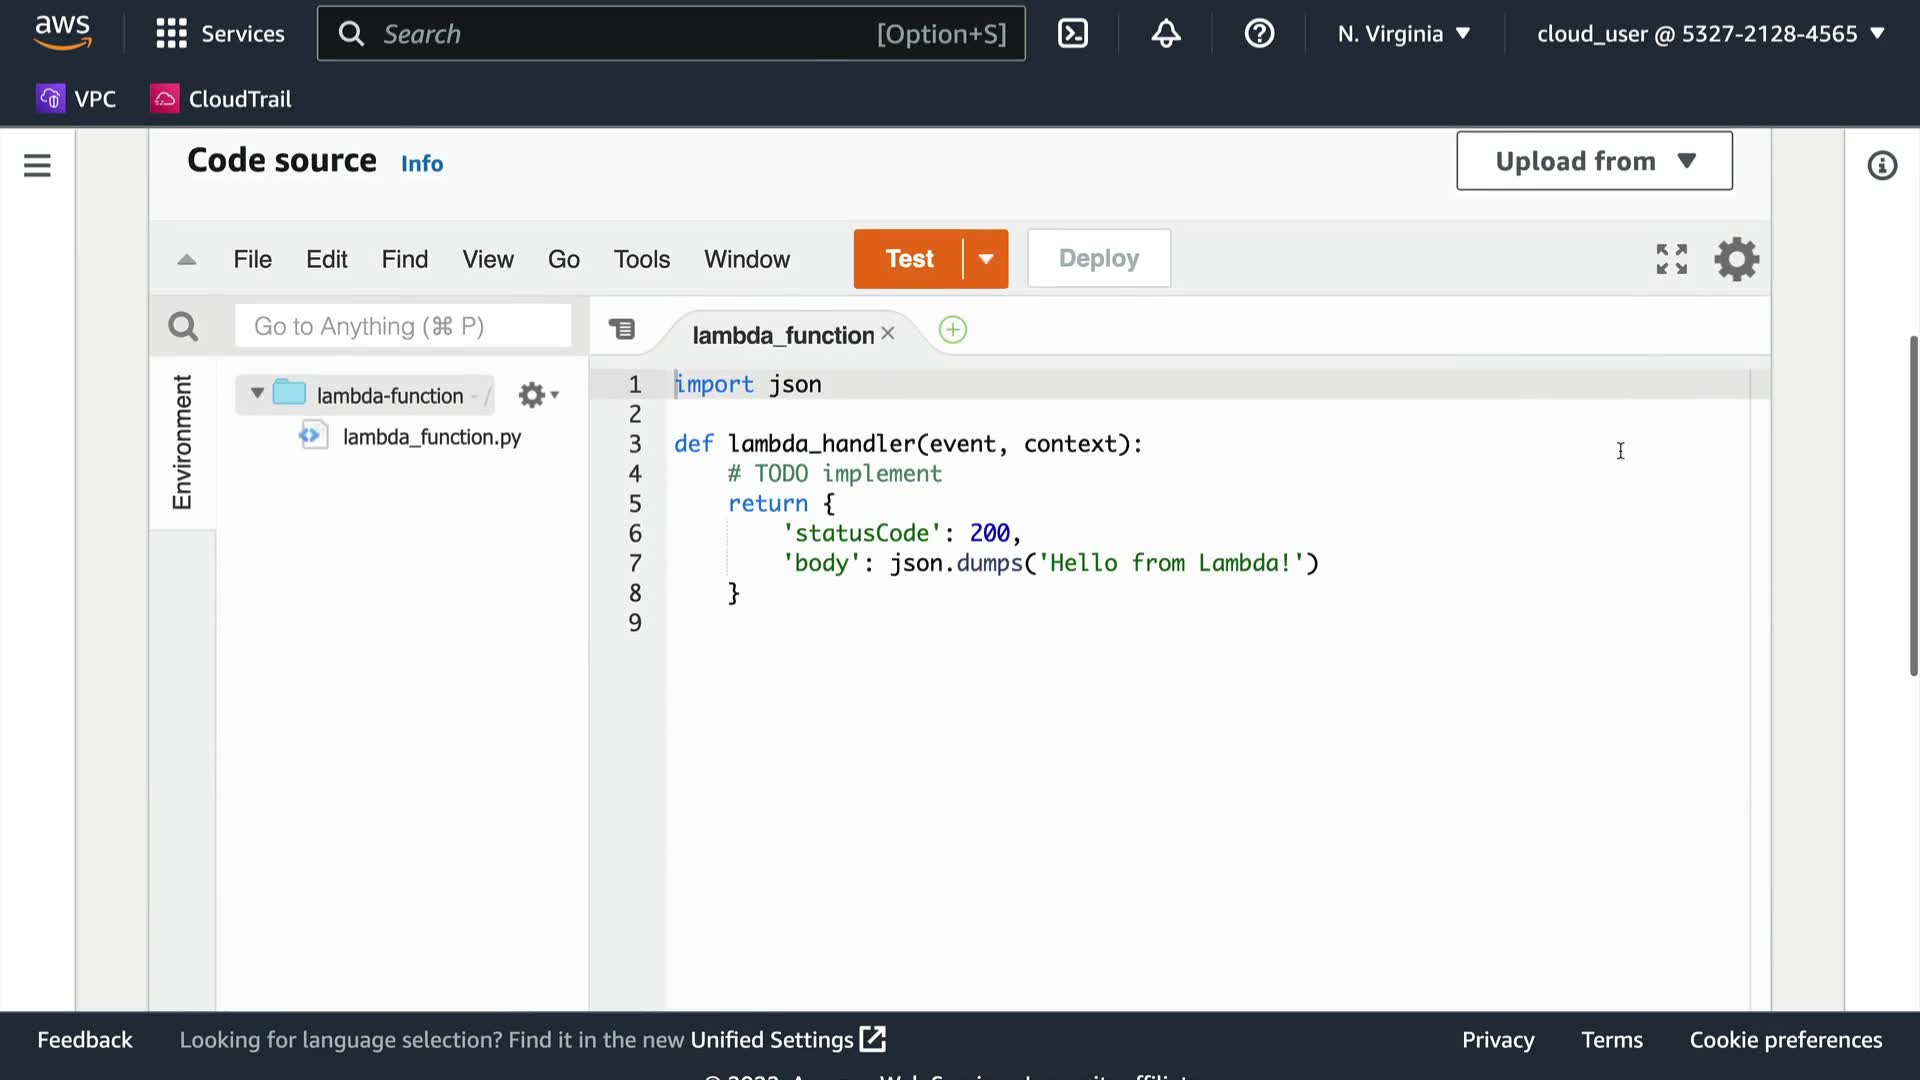The image size is (1920, 1080).
Task: Open Test button dropdown arrow
Action: 986,259
